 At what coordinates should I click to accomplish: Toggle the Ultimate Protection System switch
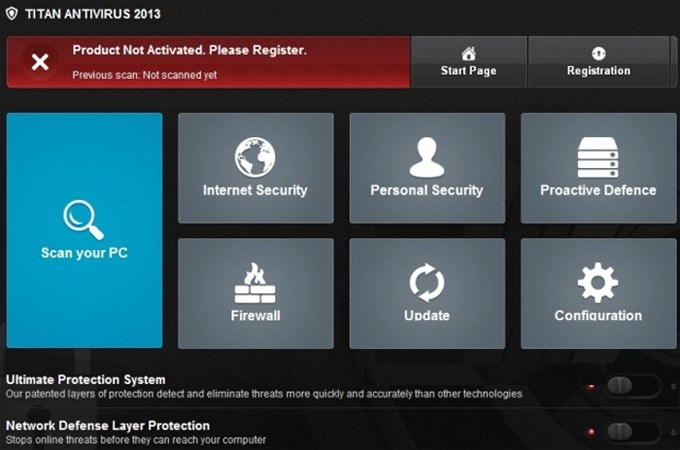(632, 386)
